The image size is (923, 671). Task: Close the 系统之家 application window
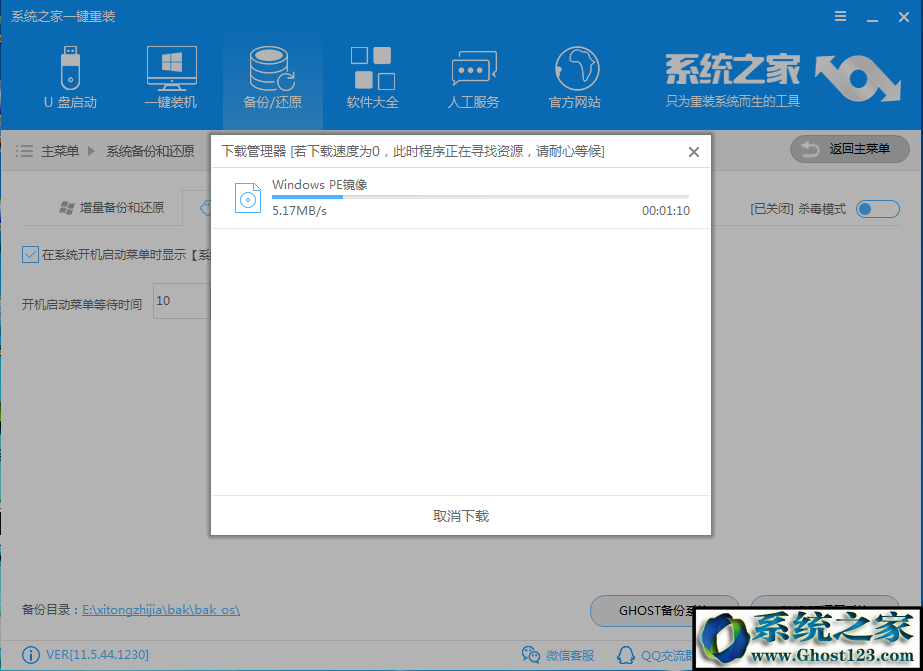coord(904,17)
